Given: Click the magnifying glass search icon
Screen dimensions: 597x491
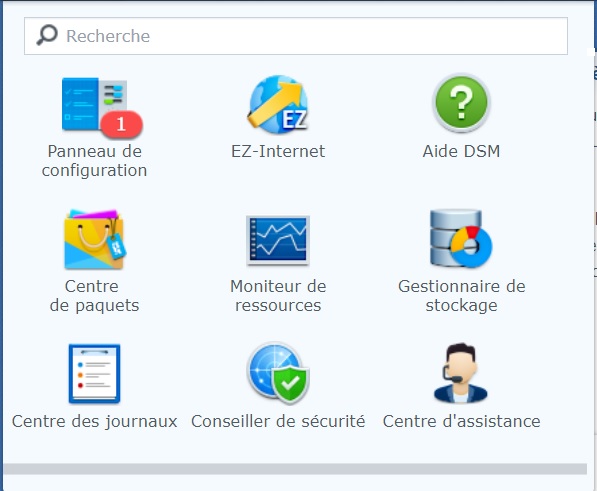Looking at the screenshot, I should pos(47,35).
